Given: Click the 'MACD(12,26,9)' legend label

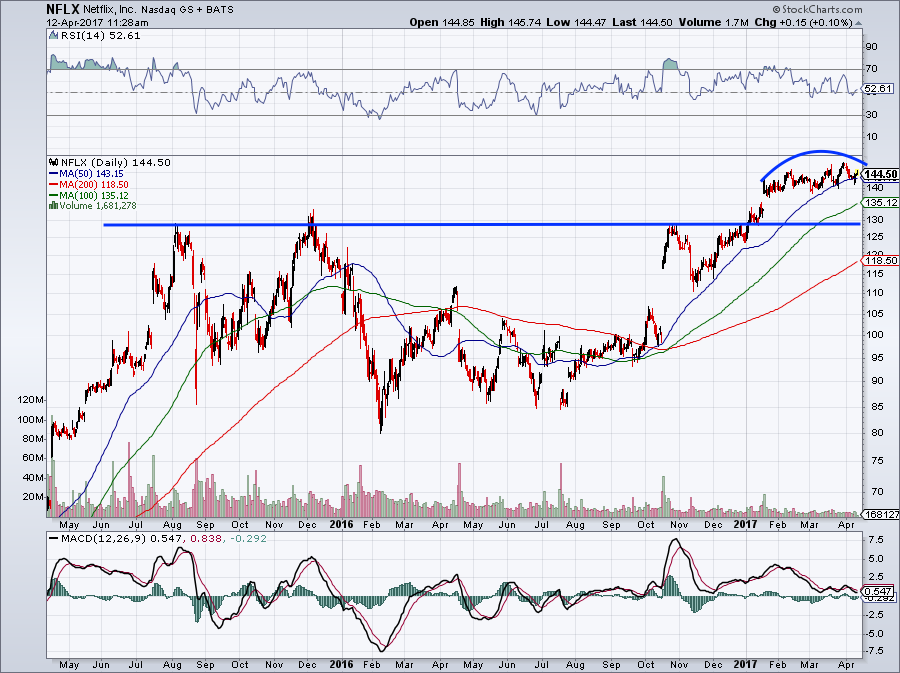Looking at the screenshot, I should click(104, 538).
